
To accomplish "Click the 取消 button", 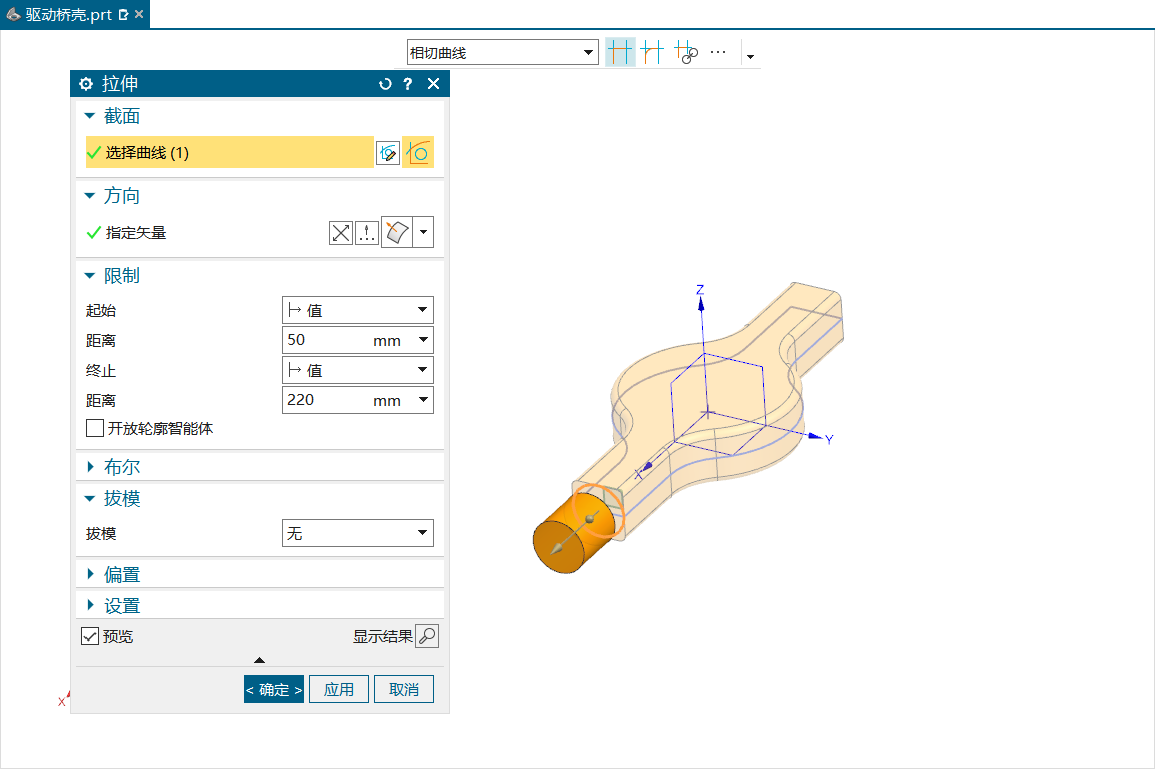I will pos(404,689).
